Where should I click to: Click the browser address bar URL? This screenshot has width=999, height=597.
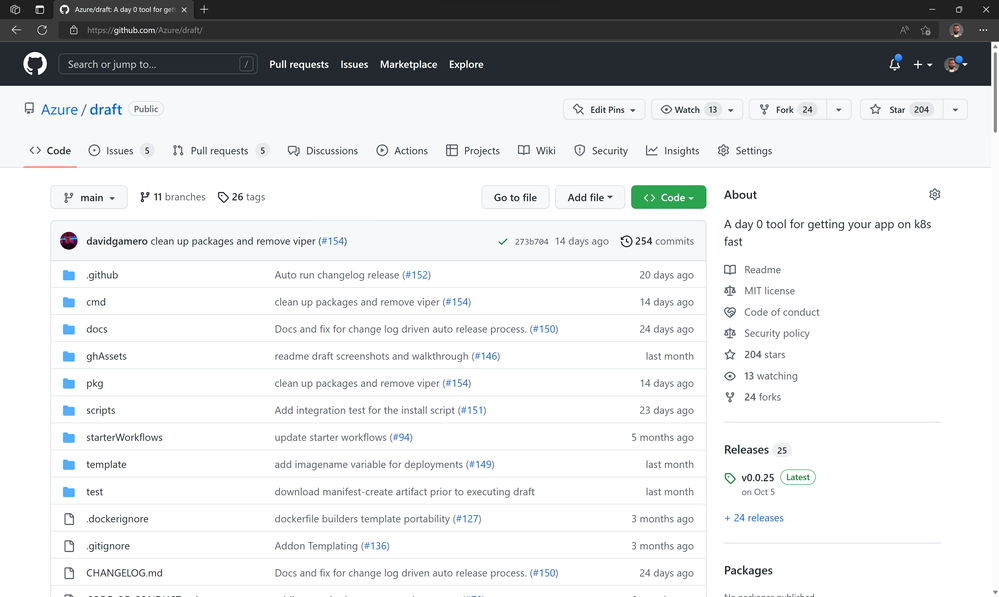pos(145,30)
